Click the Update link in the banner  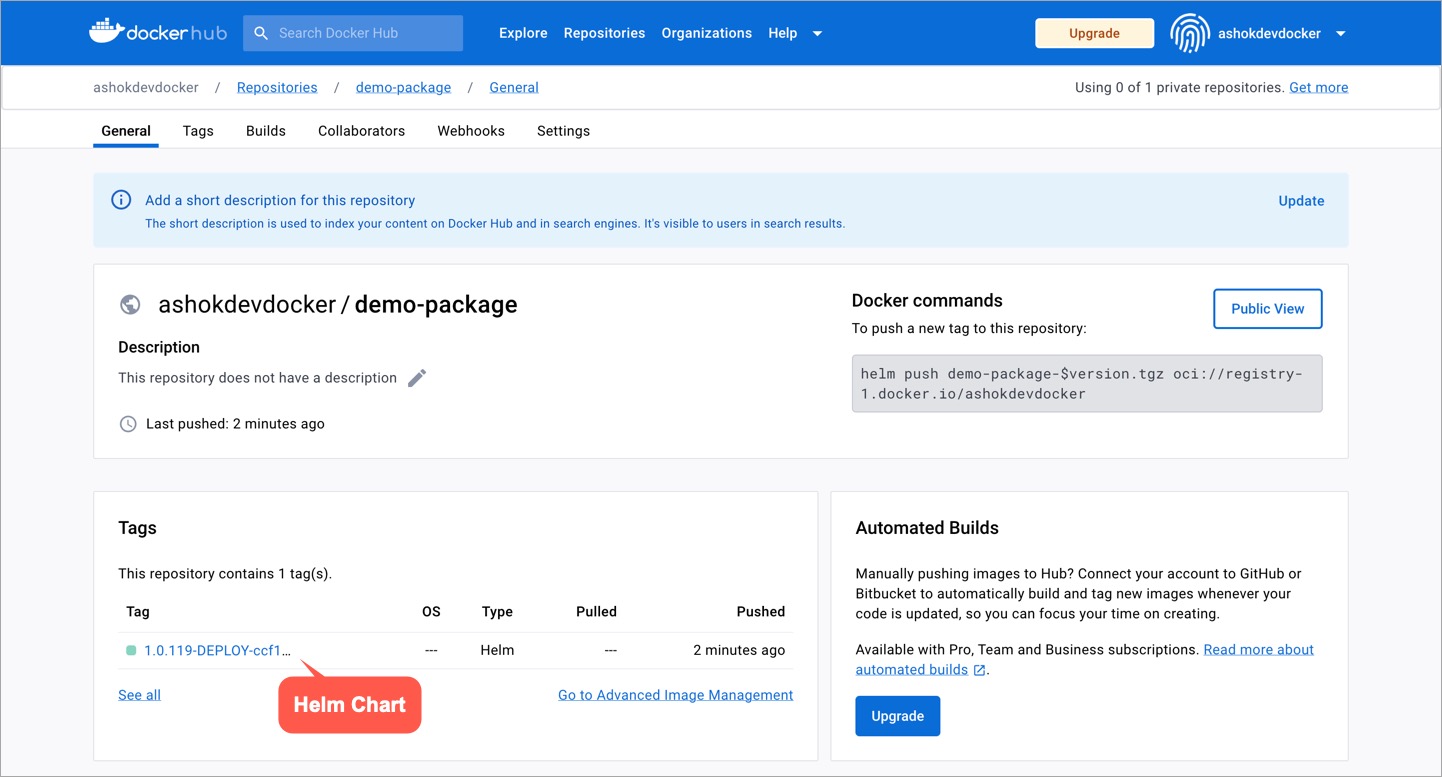pos(1301,201)
